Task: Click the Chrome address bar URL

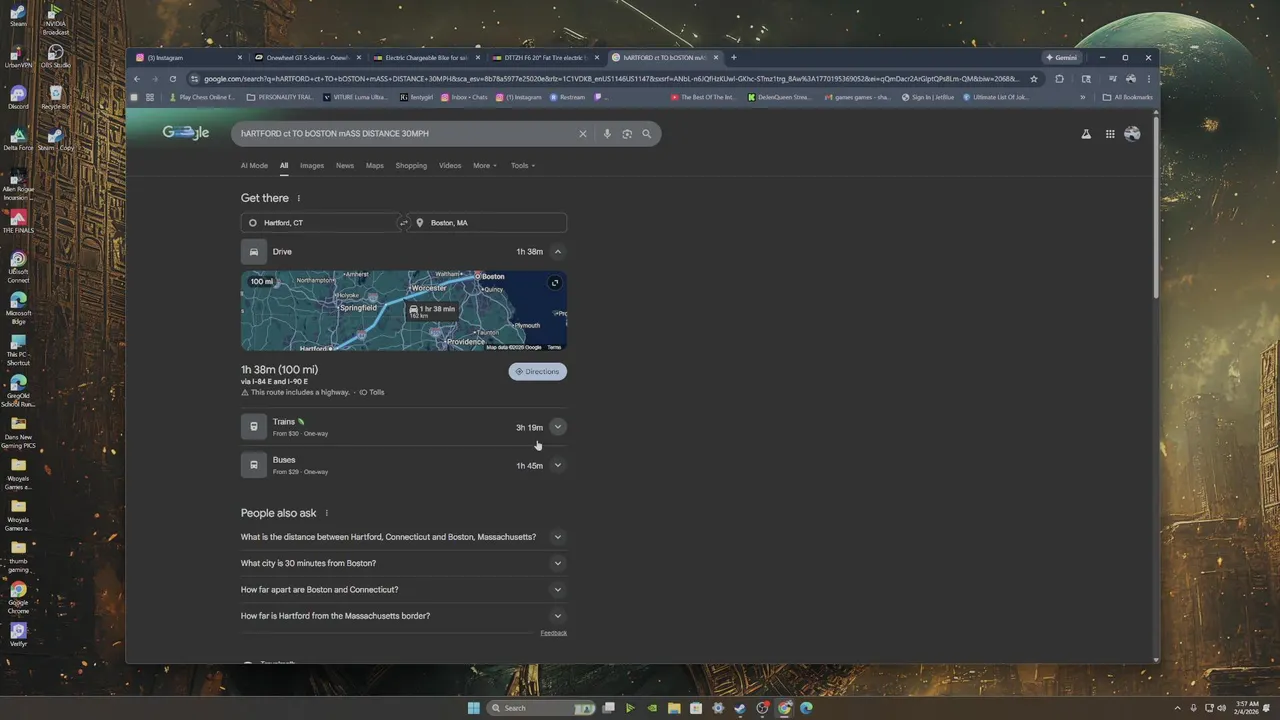Action: coord(610,79)
